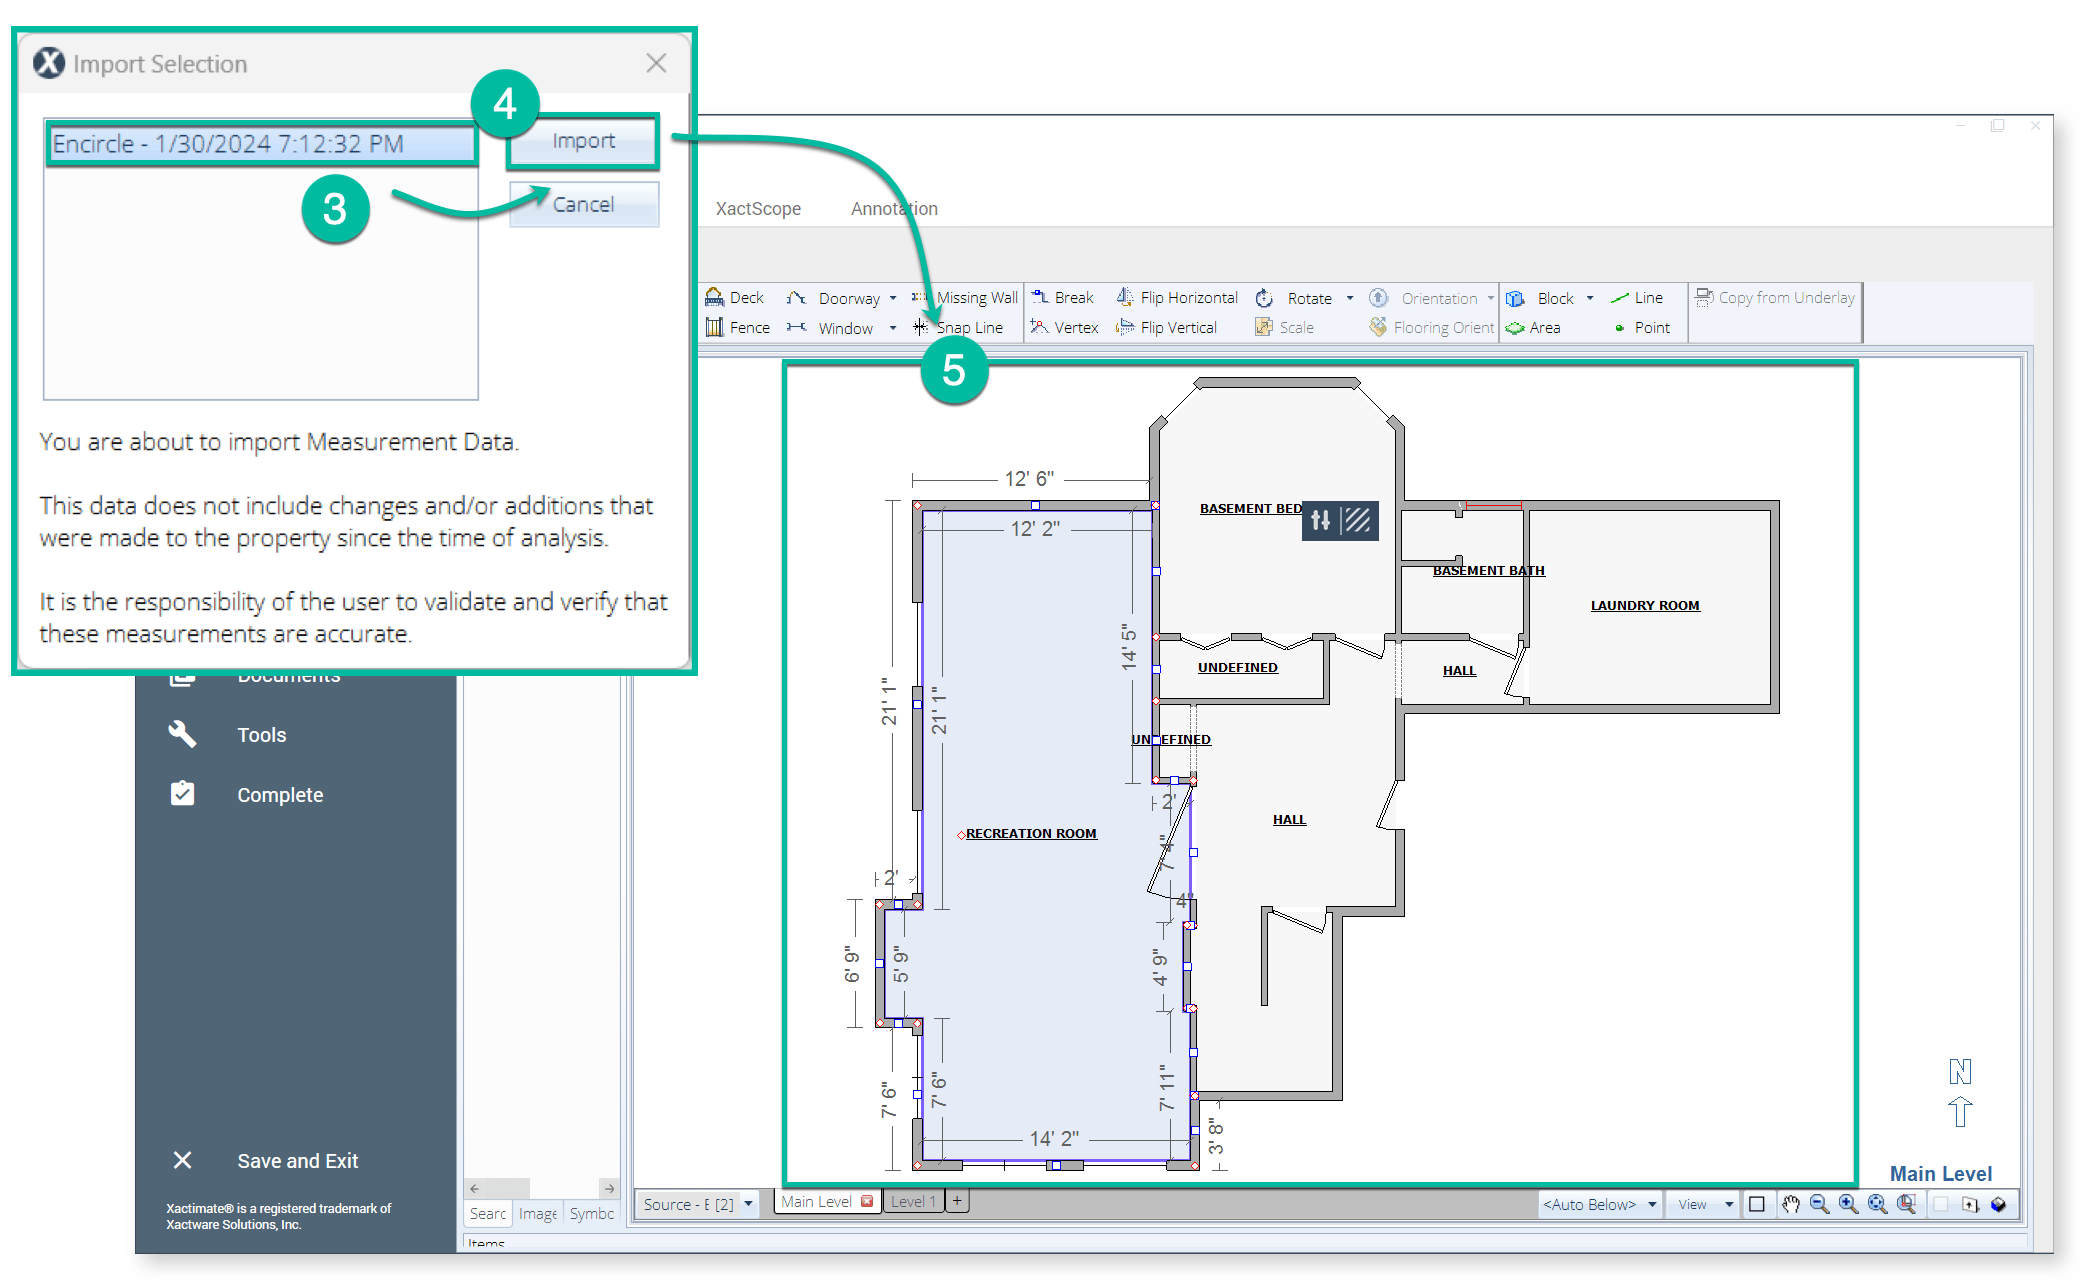Screen dimensions: 2081x1281
Task: Toggle the hatch pattern icon on Basement Bed
Action: (1358, 520)
